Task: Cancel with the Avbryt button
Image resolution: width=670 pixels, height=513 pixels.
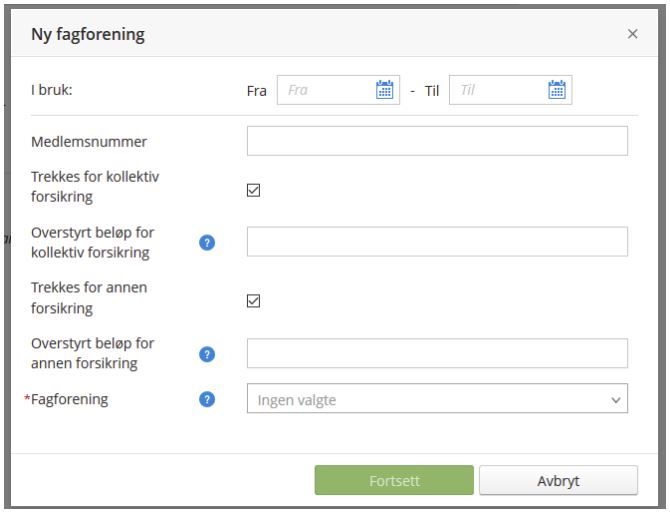Action: coord(558,480)
